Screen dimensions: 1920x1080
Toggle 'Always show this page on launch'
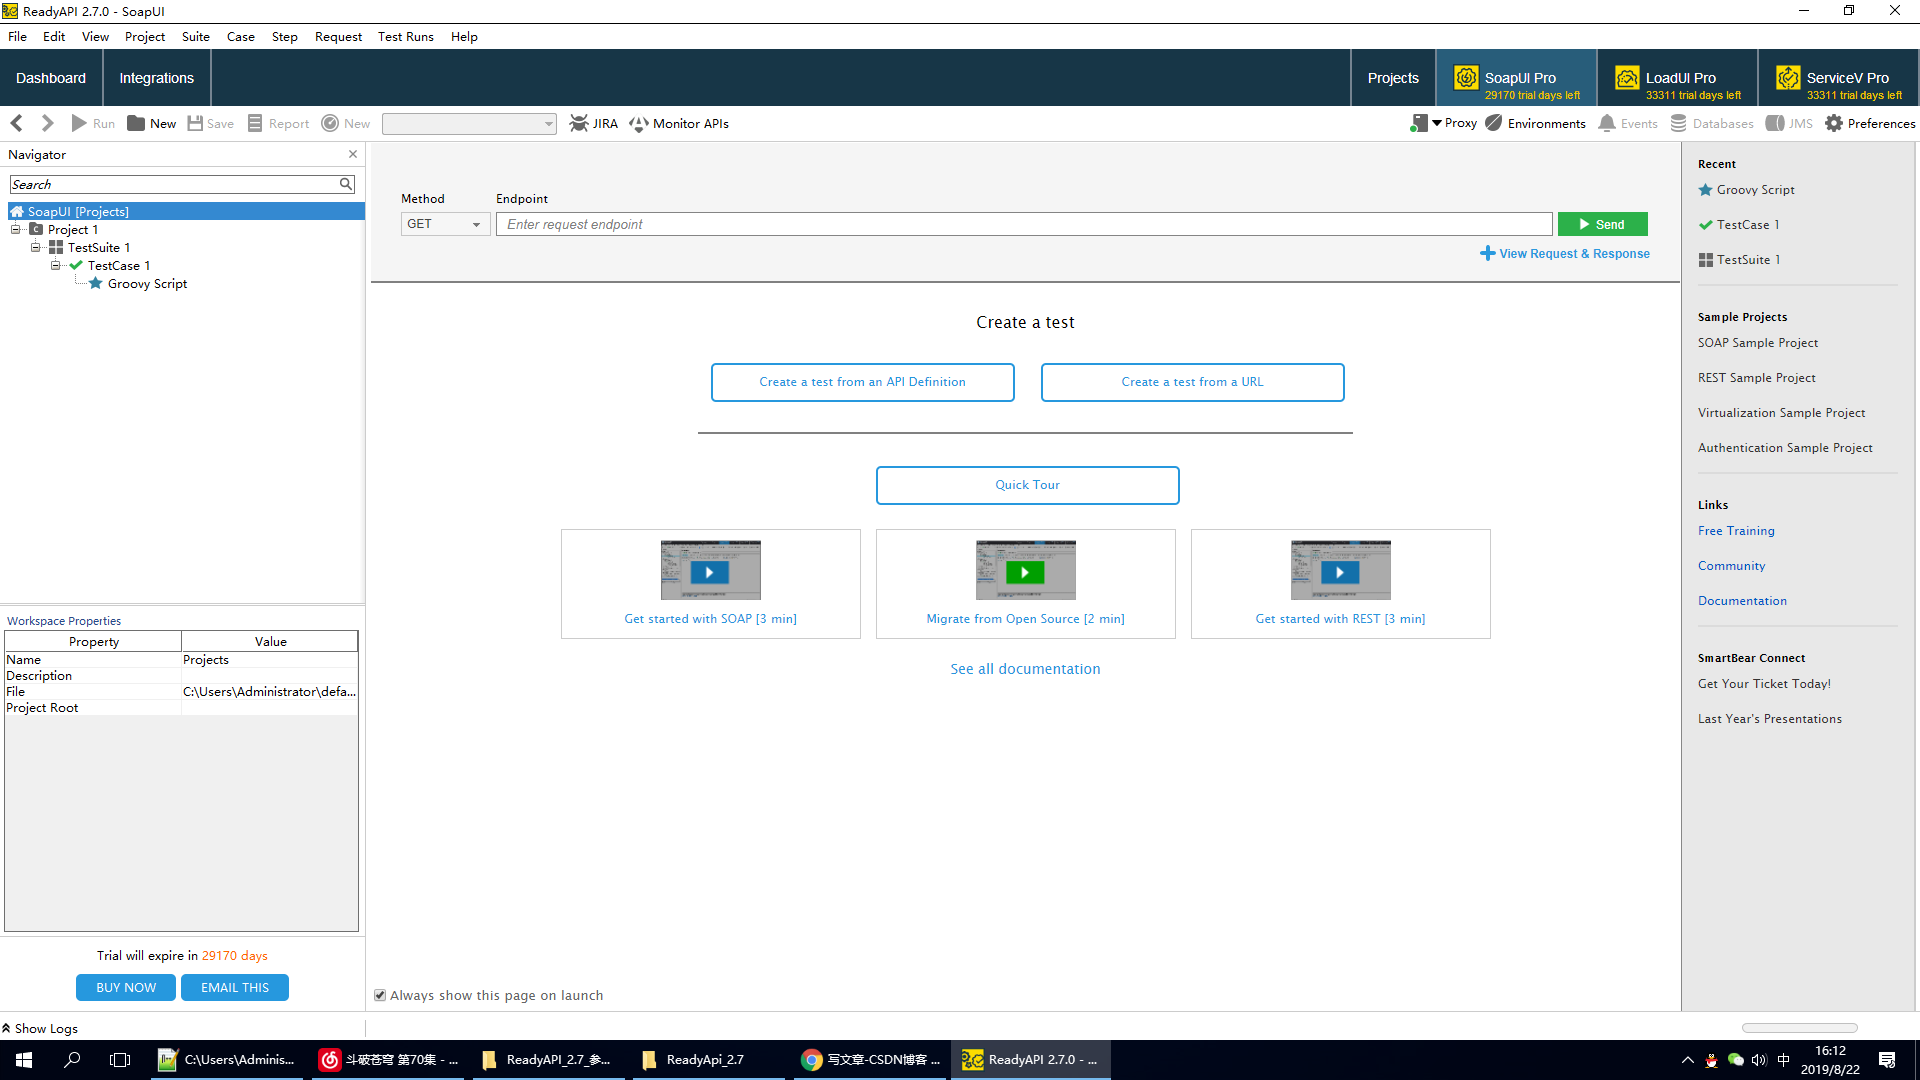380,995
